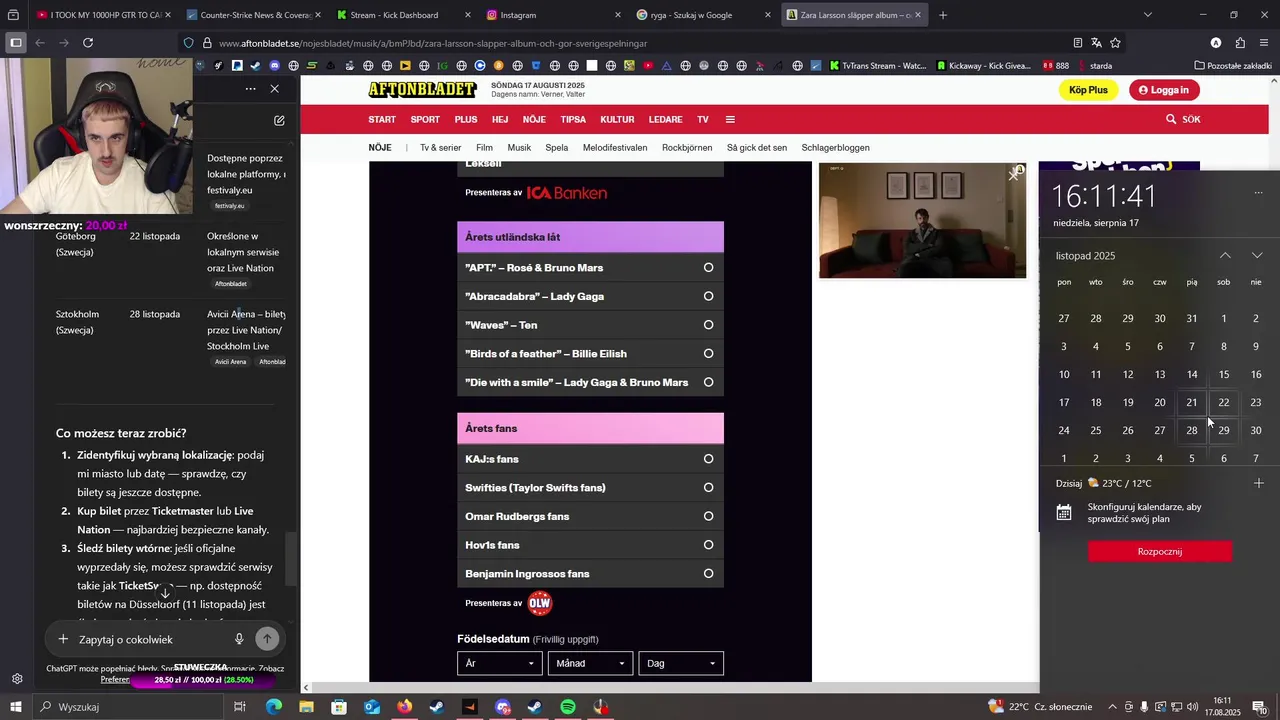
Task: Open Aftonbladet hamburger menu icon
Action: pos(730,119)
